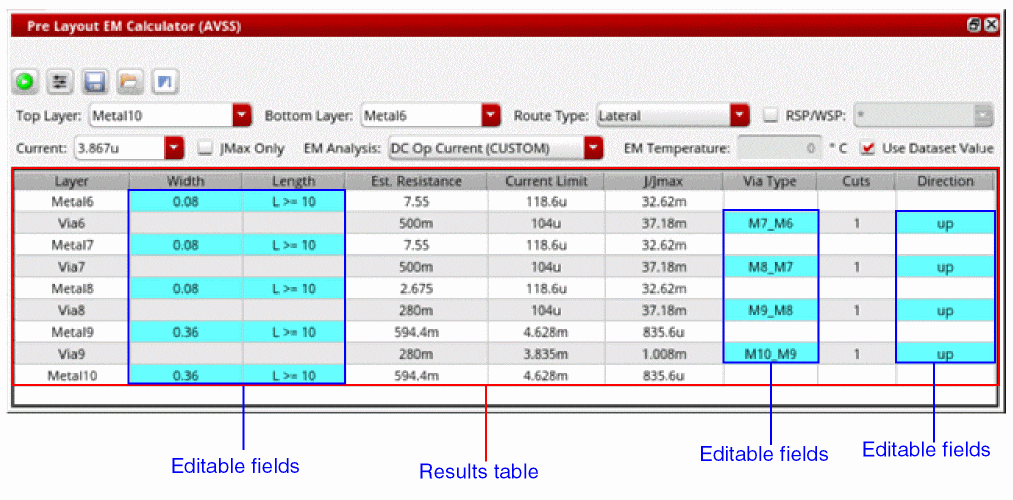
Task: Click Metal10 J/Jmax value 835.6u
Action: click(x=663, y=375)
